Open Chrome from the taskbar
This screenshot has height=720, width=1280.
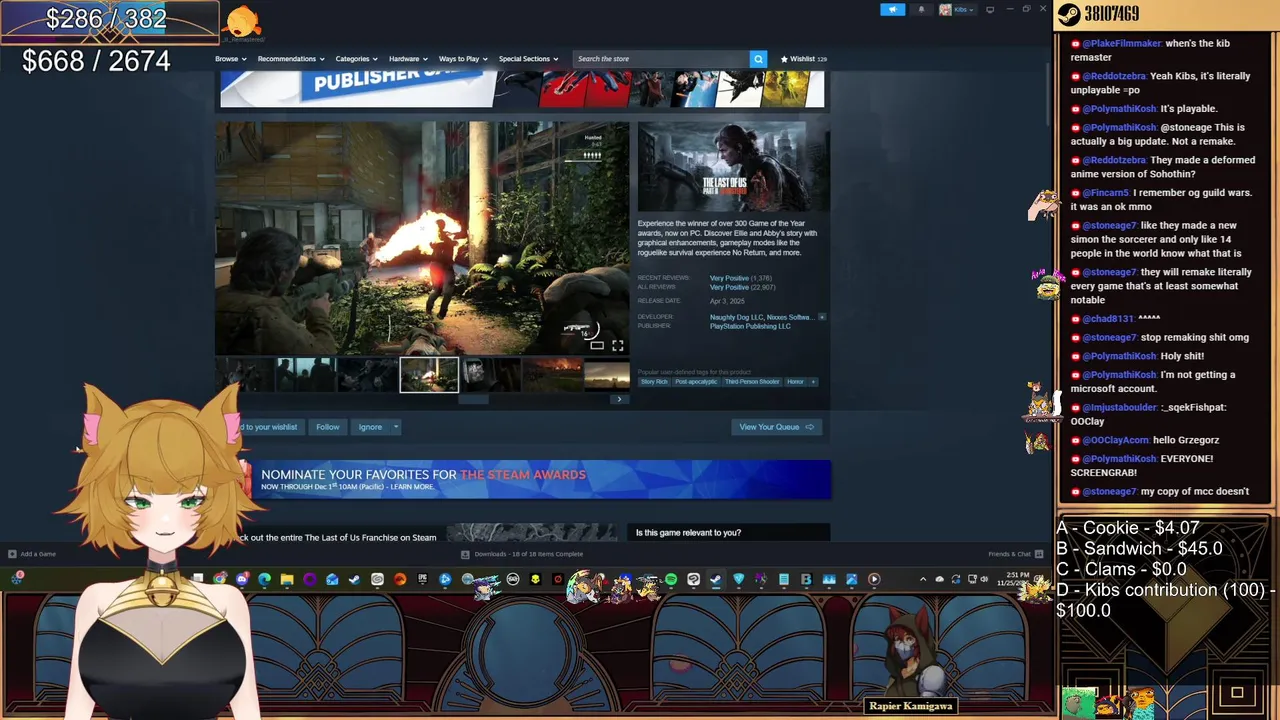(219, 579)
